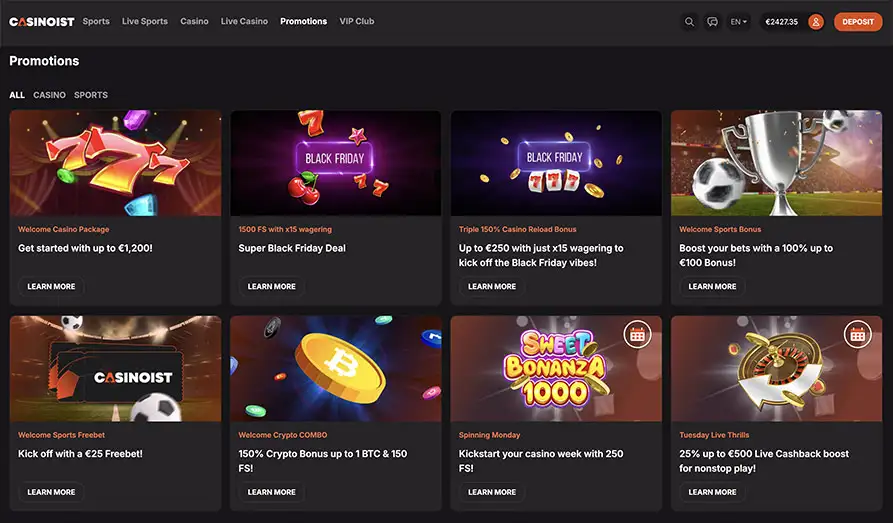Click 'Welcome Crypto COMBO' orange label
This screenshot has height=523, width=893.
[282, 435]
